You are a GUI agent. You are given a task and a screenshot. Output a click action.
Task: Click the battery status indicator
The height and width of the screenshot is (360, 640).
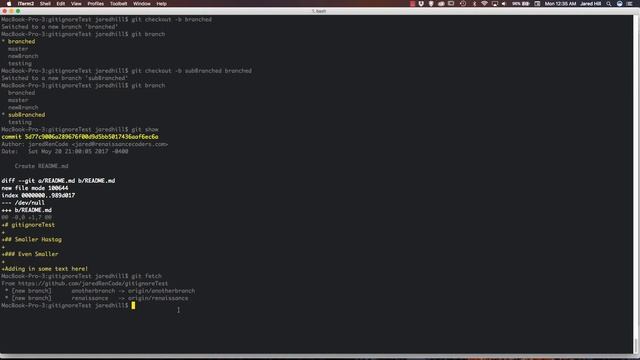tap(521, 4)
